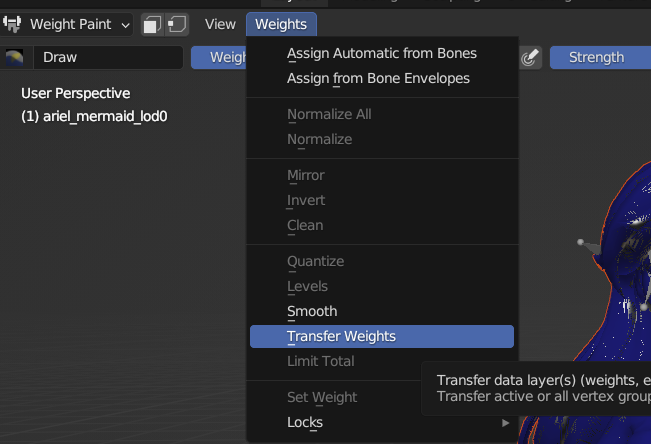Click the ariel_mermaid_lod0 viewport label
The width and height of the screenshot is (651, 444).
(94, 117)
